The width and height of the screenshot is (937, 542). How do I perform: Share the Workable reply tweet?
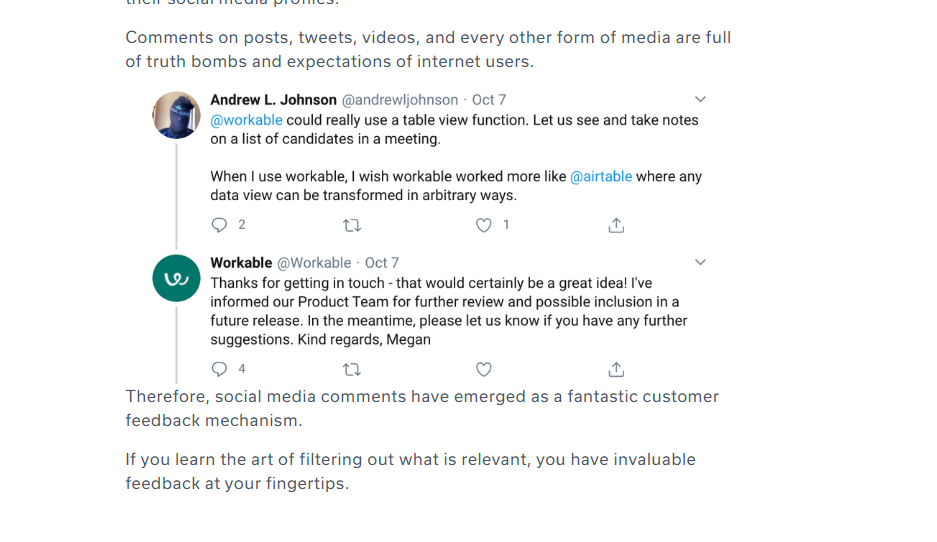click(616, 369)
